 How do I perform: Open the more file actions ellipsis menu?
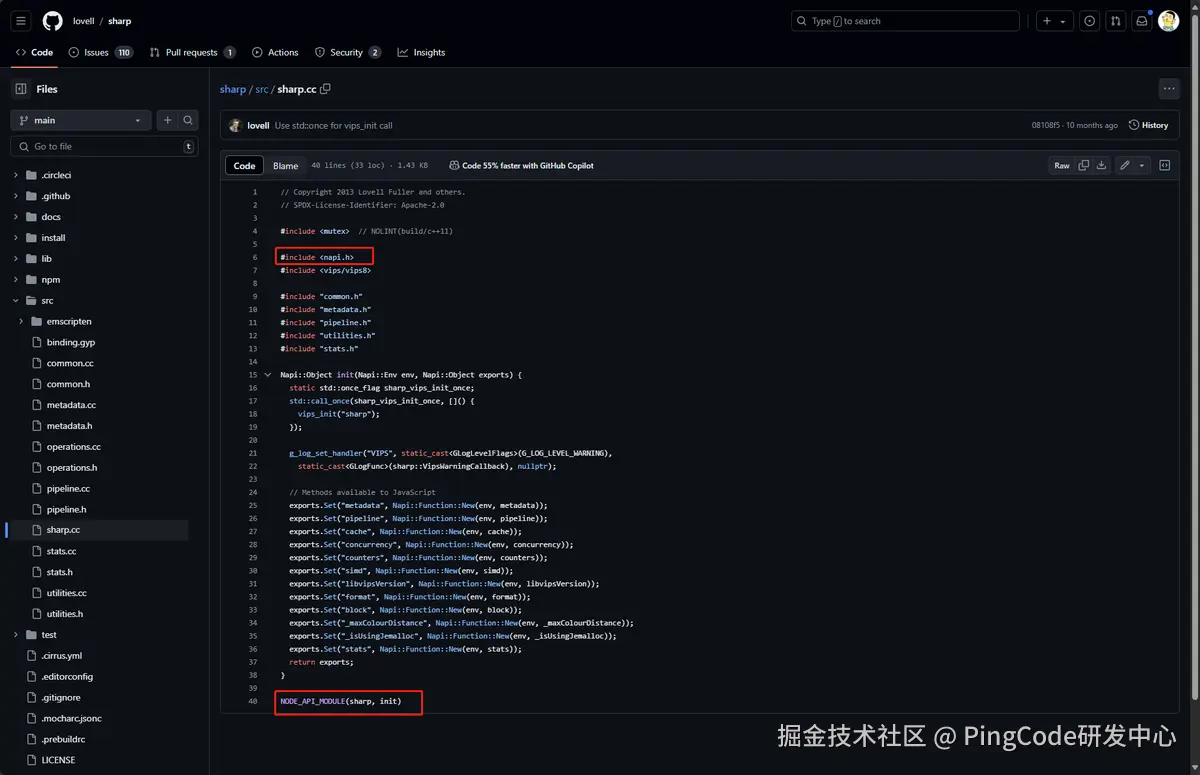tap(1169, 89)
